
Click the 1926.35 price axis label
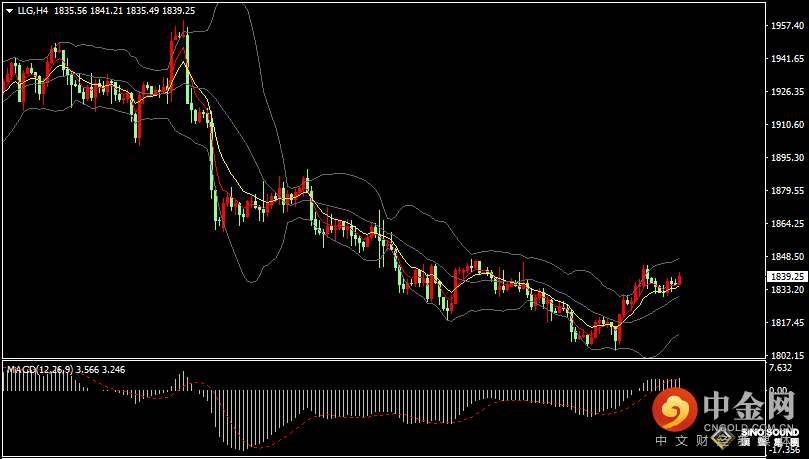tap(788, 92)
